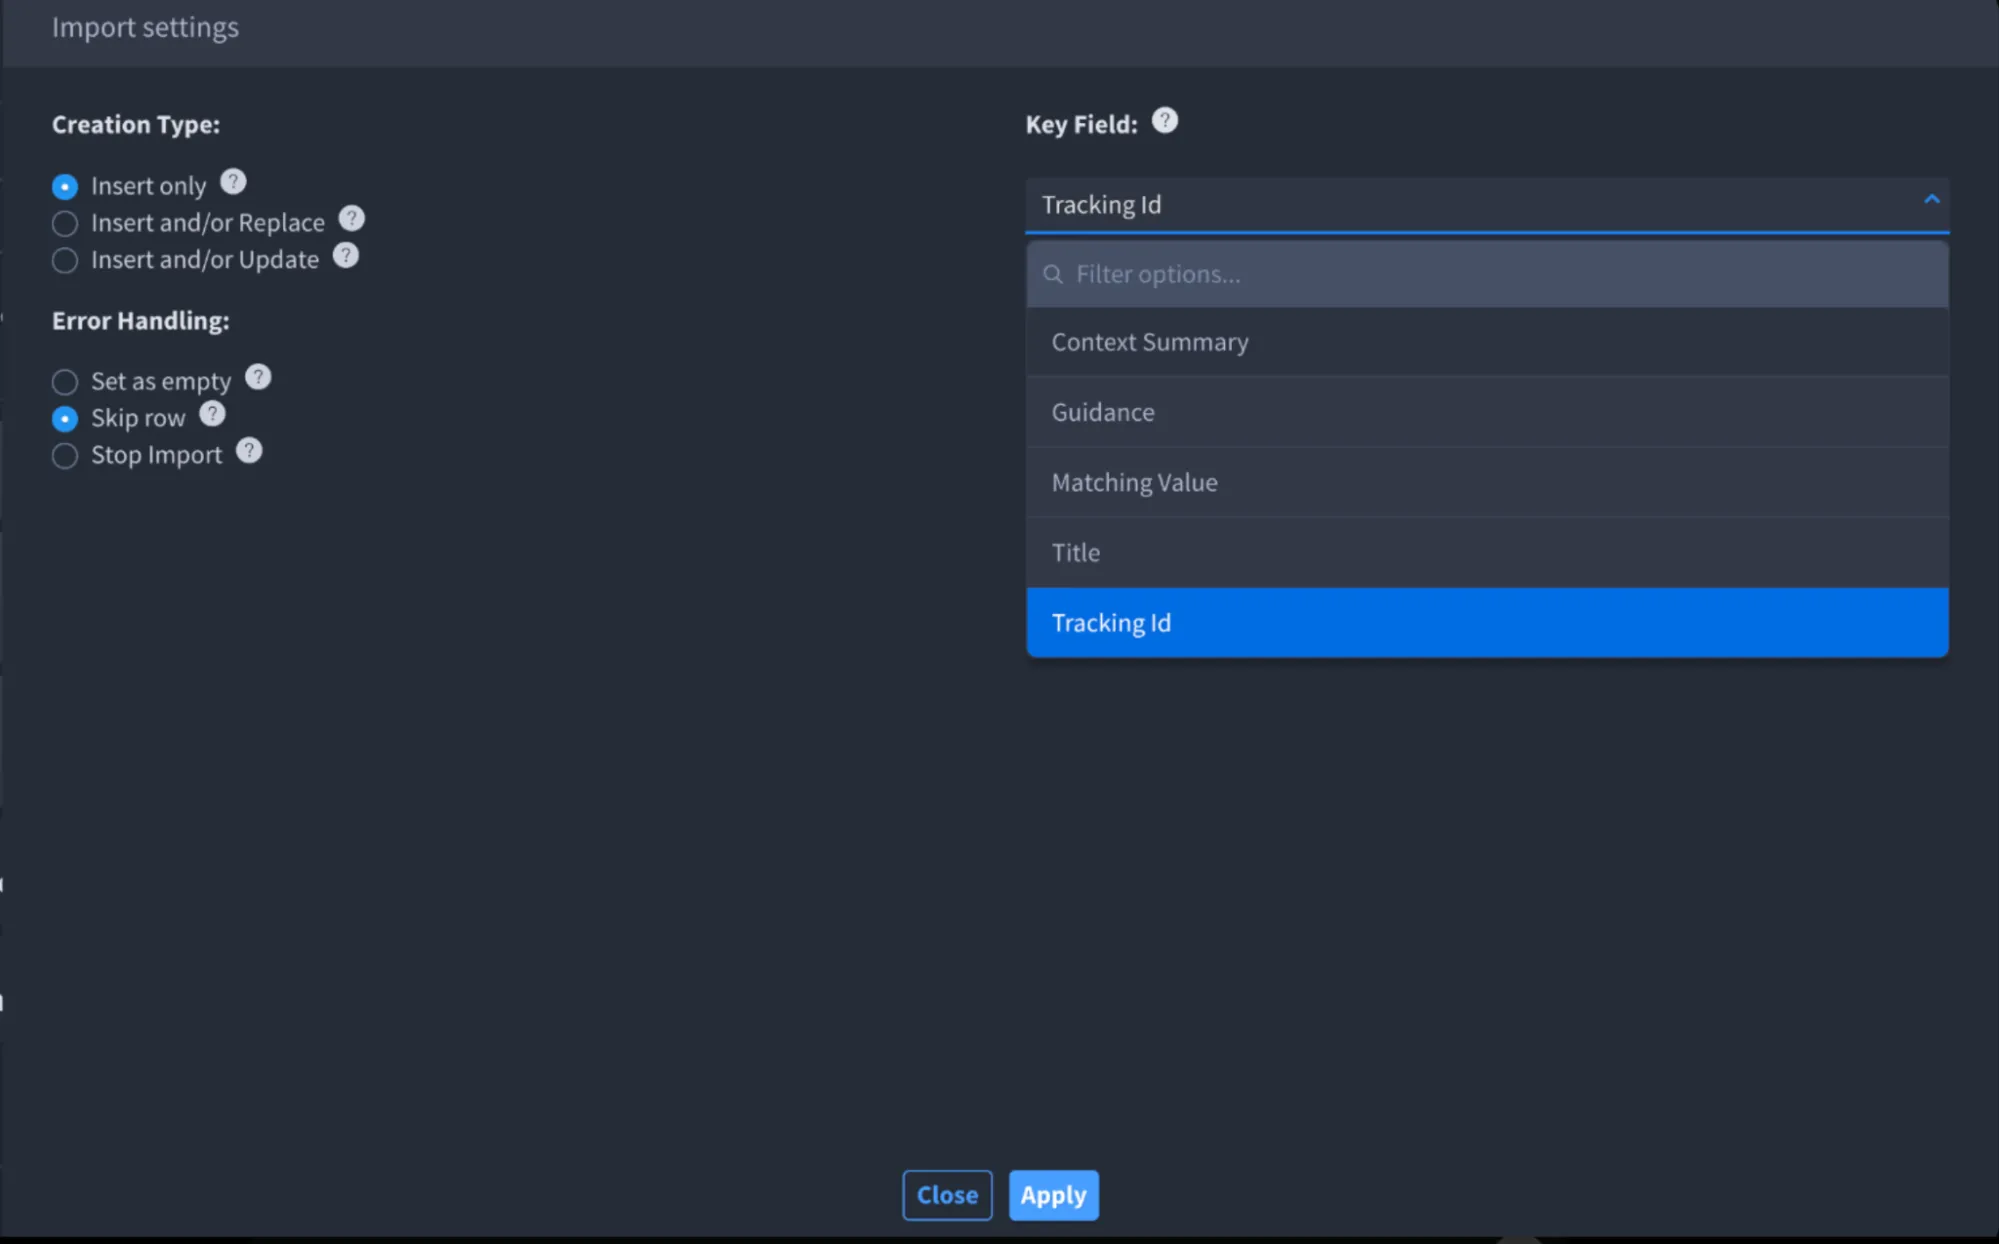Pick highlighted Tracking Id list option
The height and width of the screenshot is (1244, 1999).
[x=1487, y=622]
